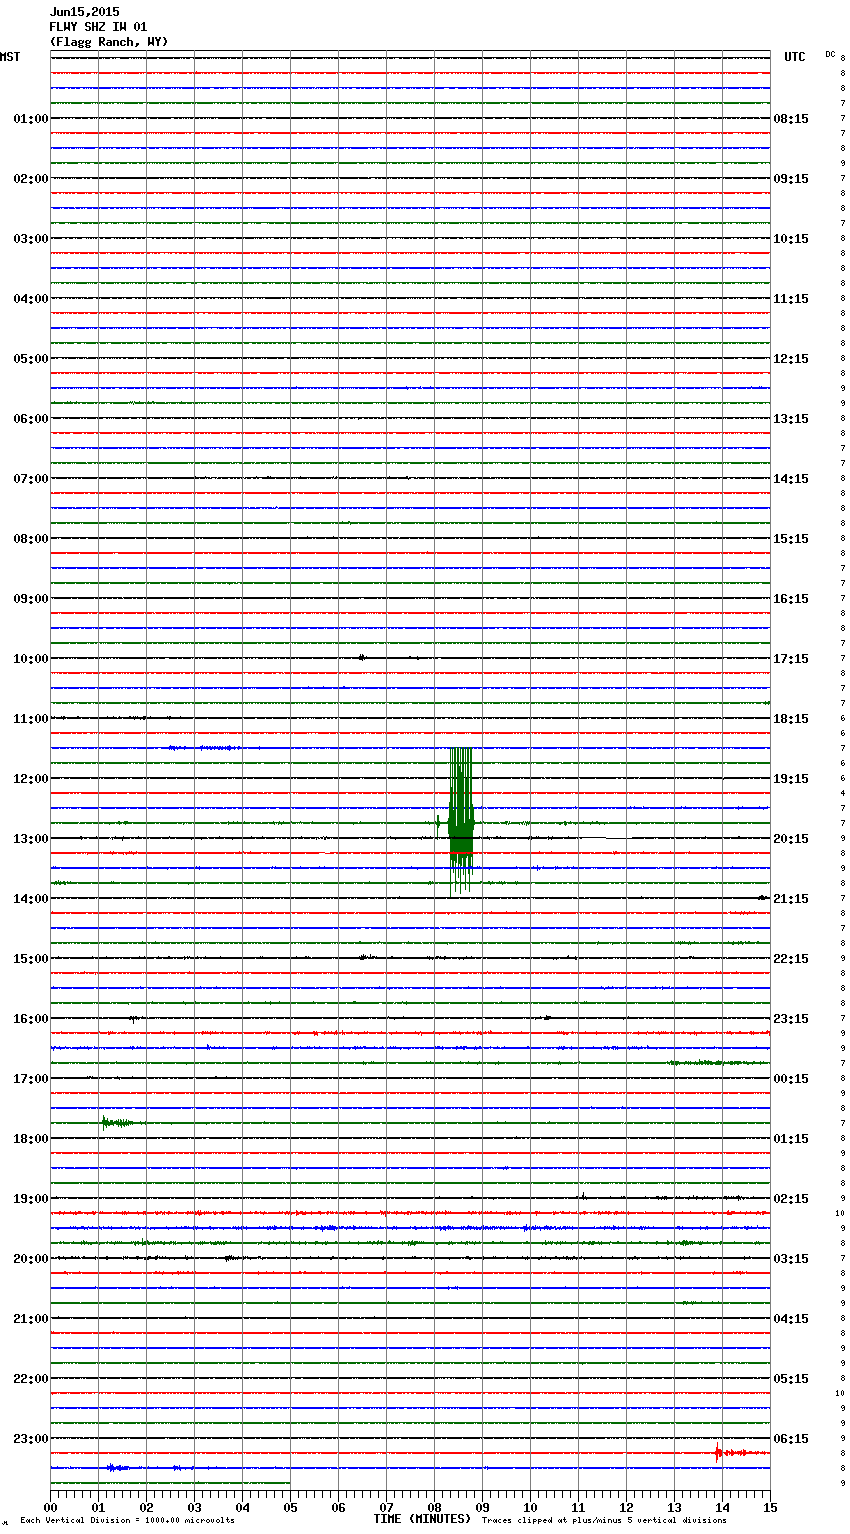The width and height of the screenshot is (850, 1534).
Task: Click the 12:15 UTC time label
Action: pyautogui.click(x=791, y=359)
